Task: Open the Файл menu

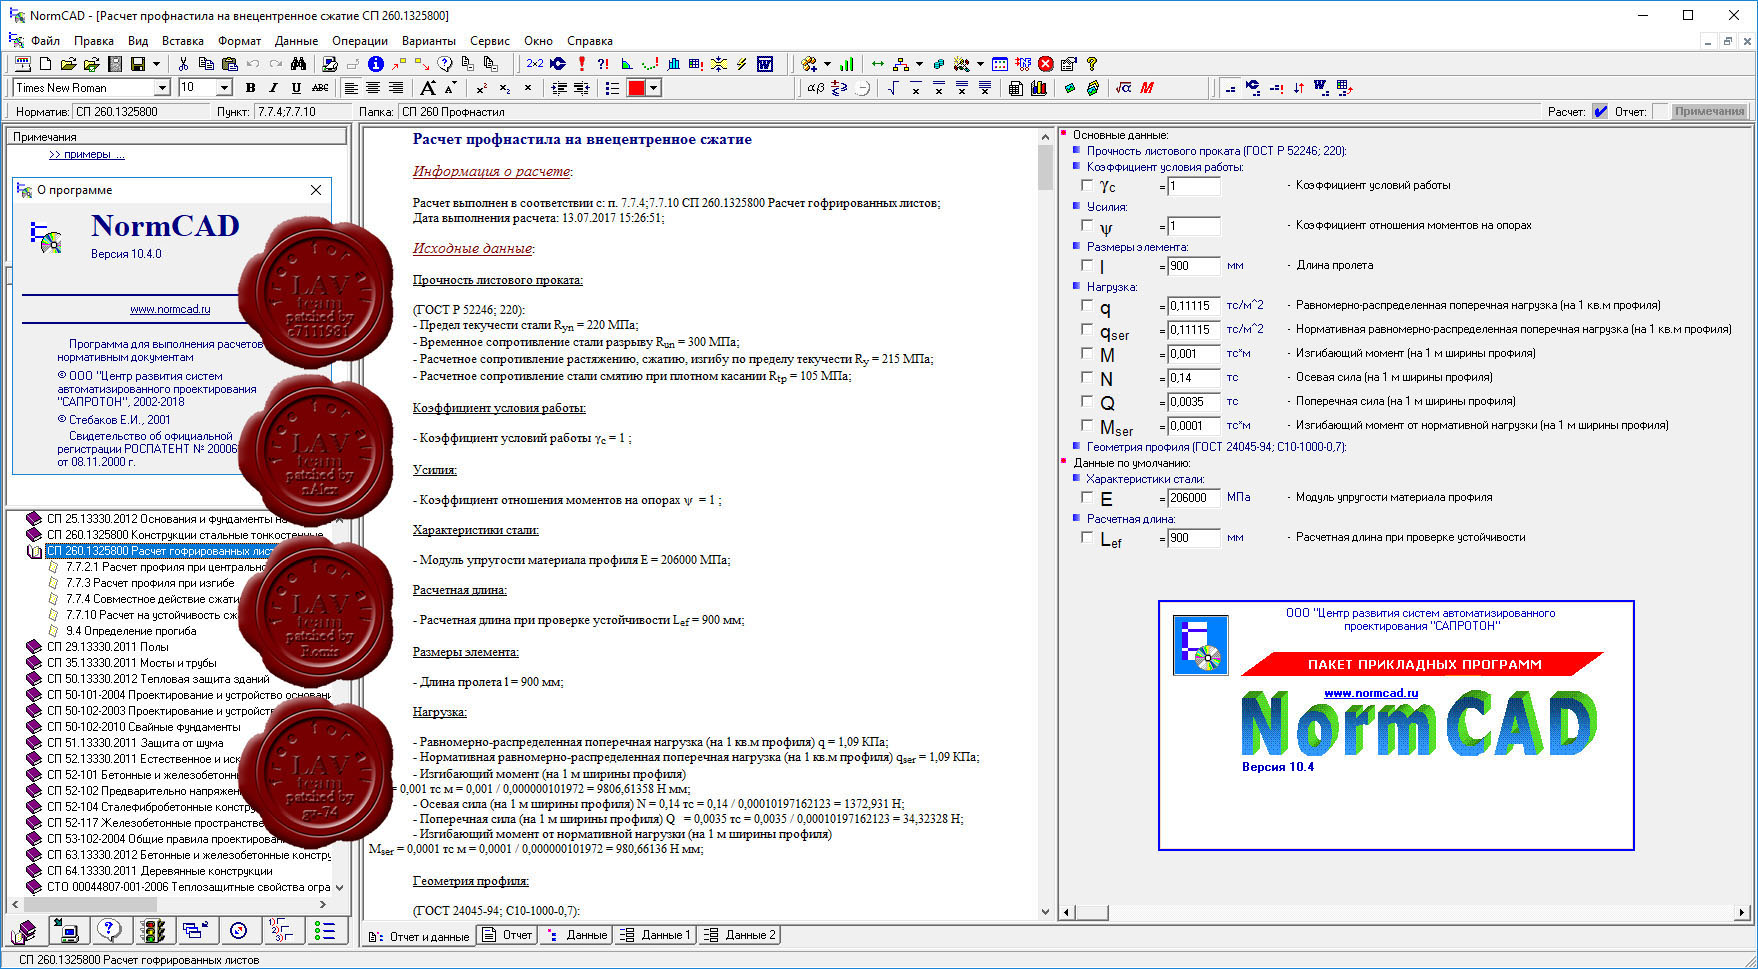Action: [45, 41]
